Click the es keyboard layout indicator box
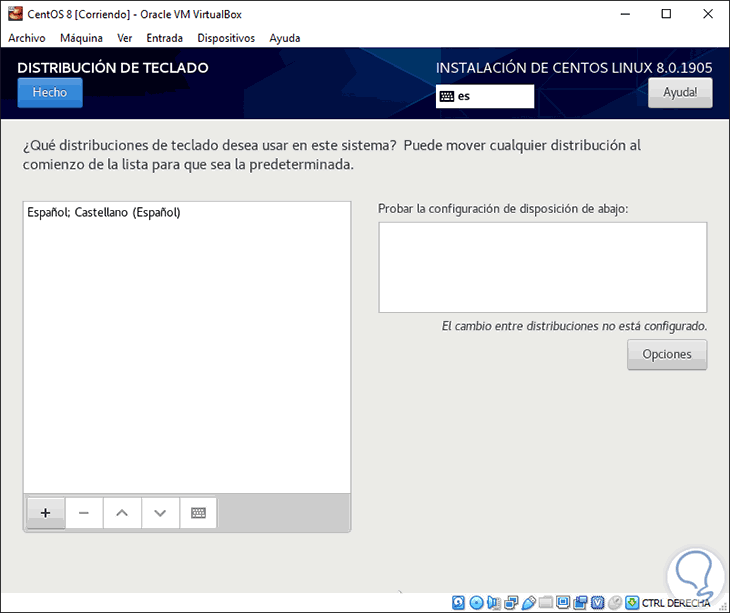Viewport: 730px width, 613px height. 485,96
